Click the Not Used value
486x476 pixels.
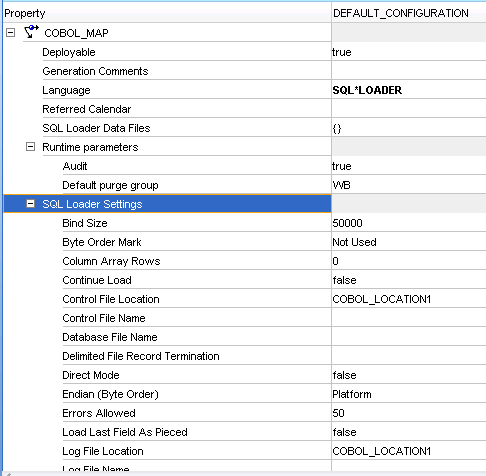tap(354, 242)
